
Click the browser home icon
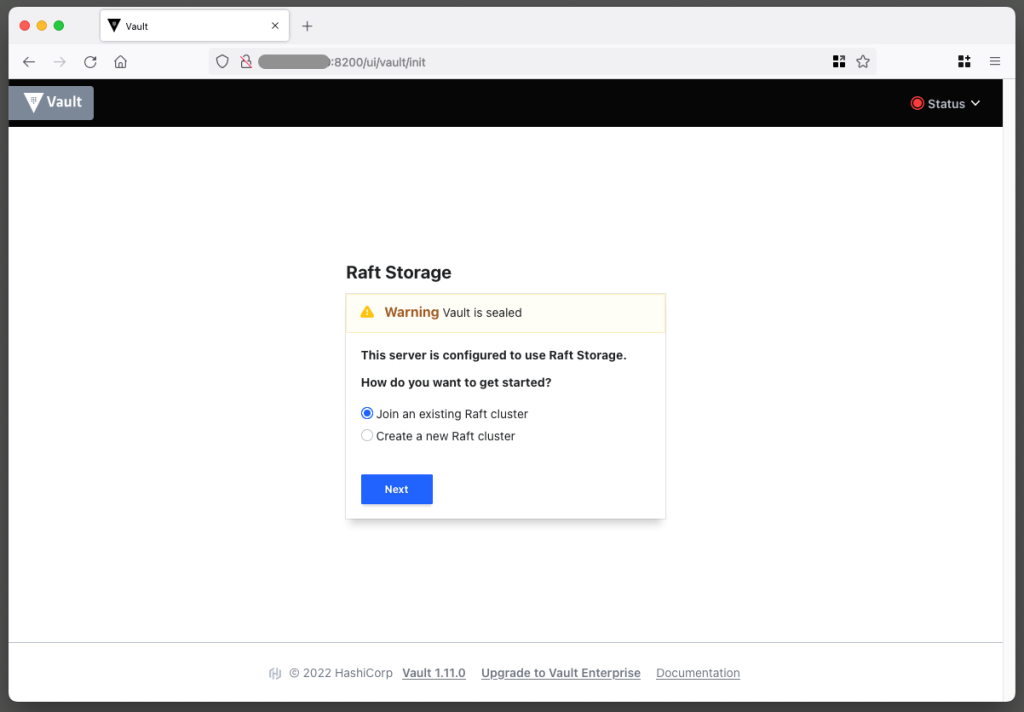(120, 61)
